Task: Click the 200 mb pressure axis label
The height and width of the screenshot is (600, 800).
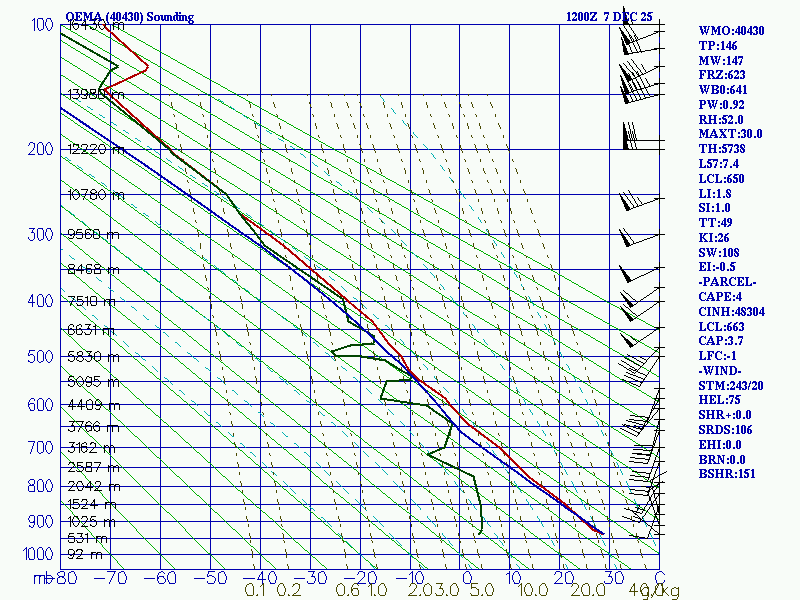Action: tap(40, 149)
